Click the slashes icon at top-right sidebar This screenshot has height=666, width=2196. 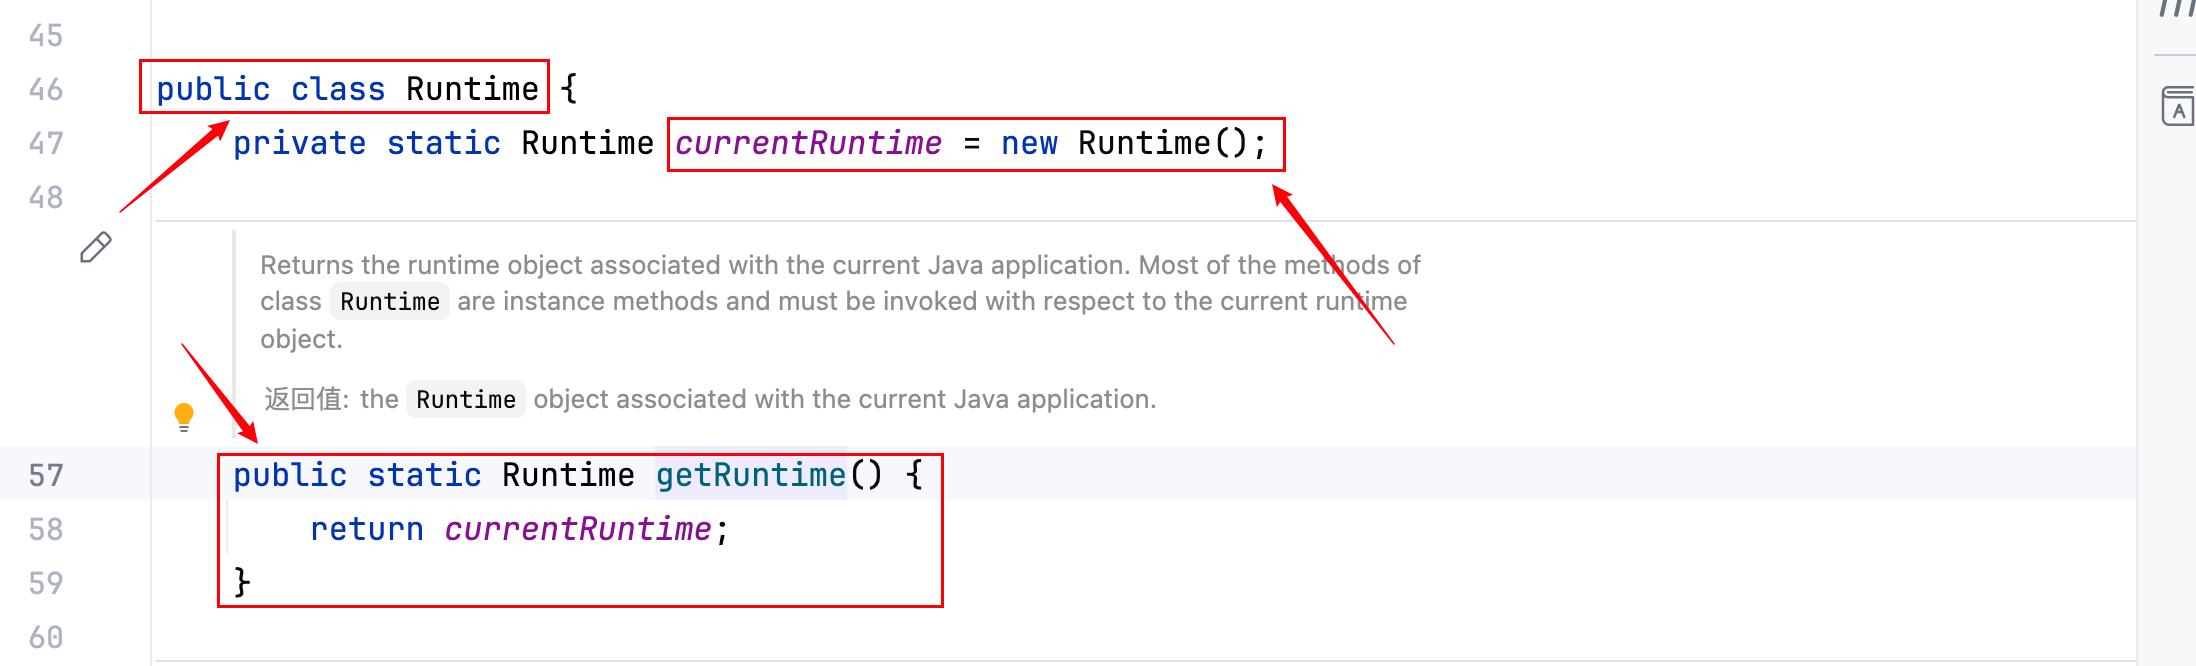coord(2177,10)
